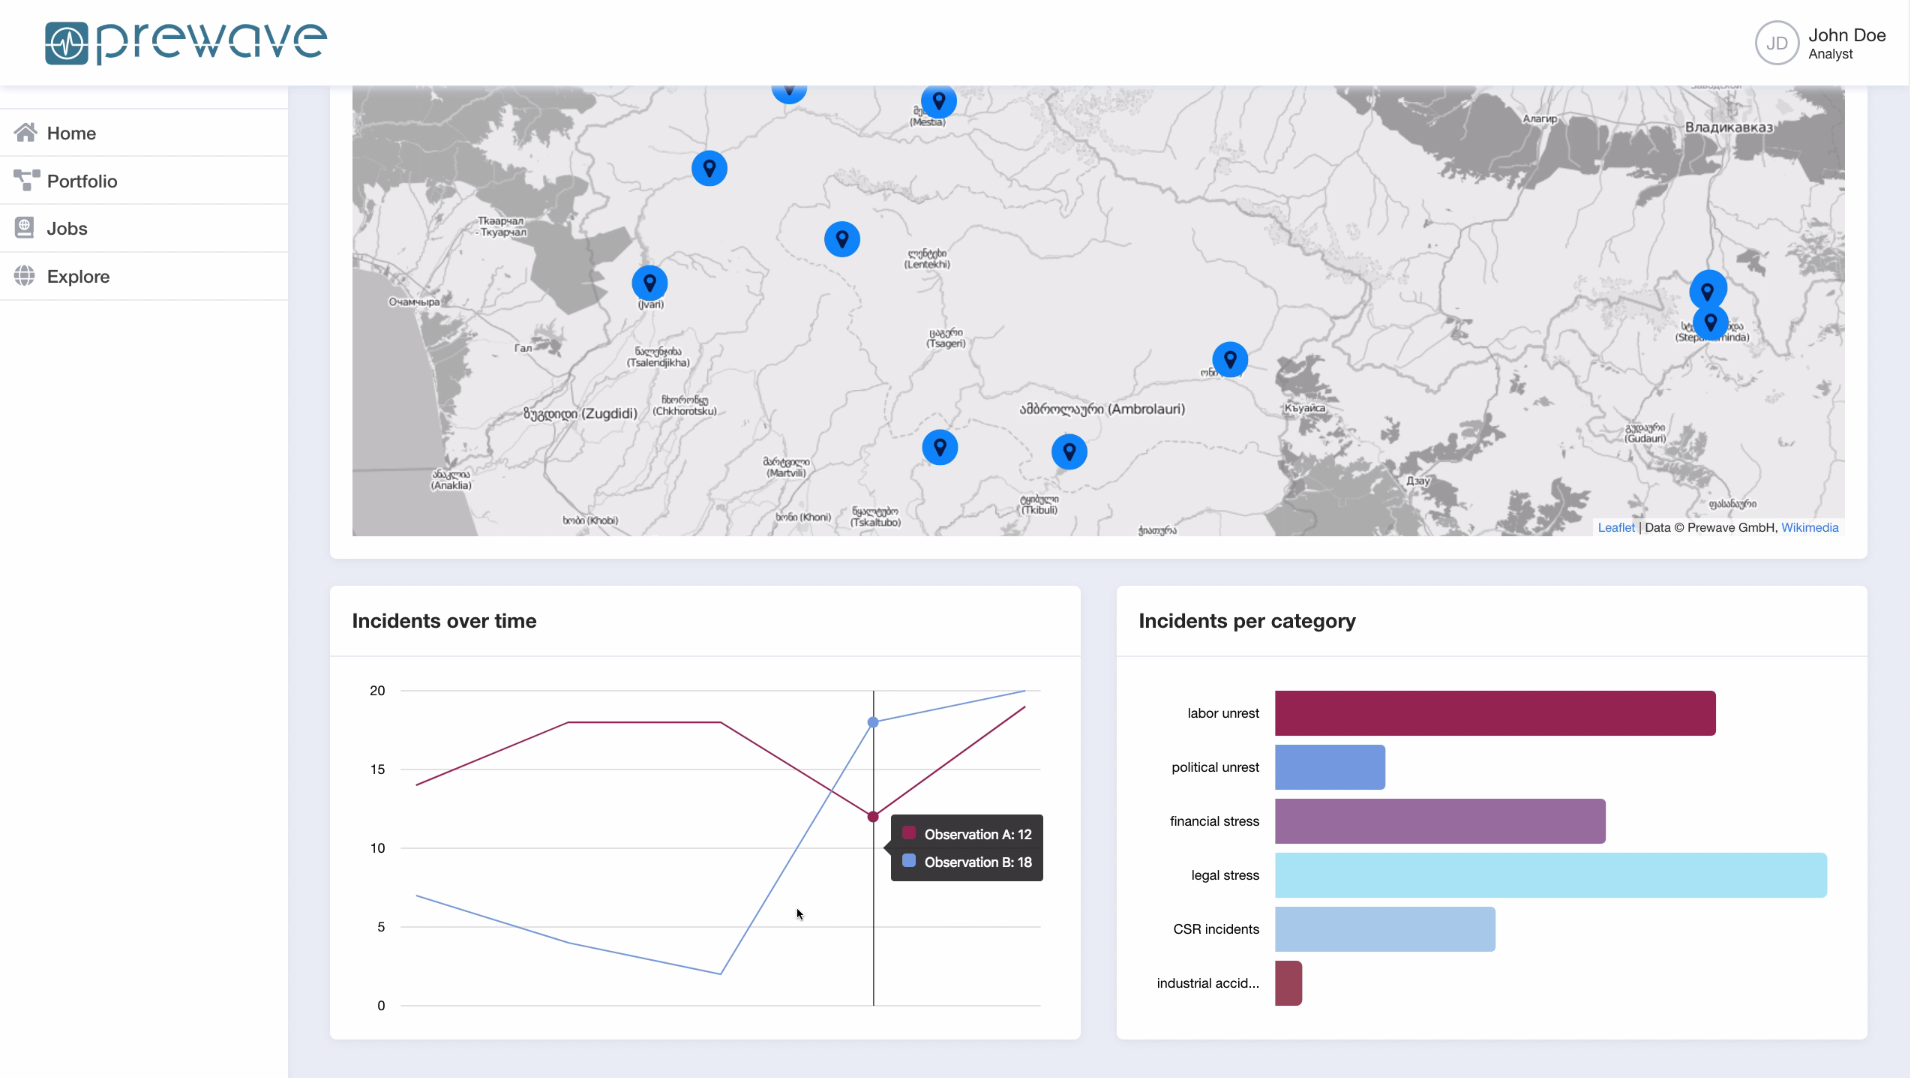
Task: Click the political unrest bar
Action: point(1329,767)
